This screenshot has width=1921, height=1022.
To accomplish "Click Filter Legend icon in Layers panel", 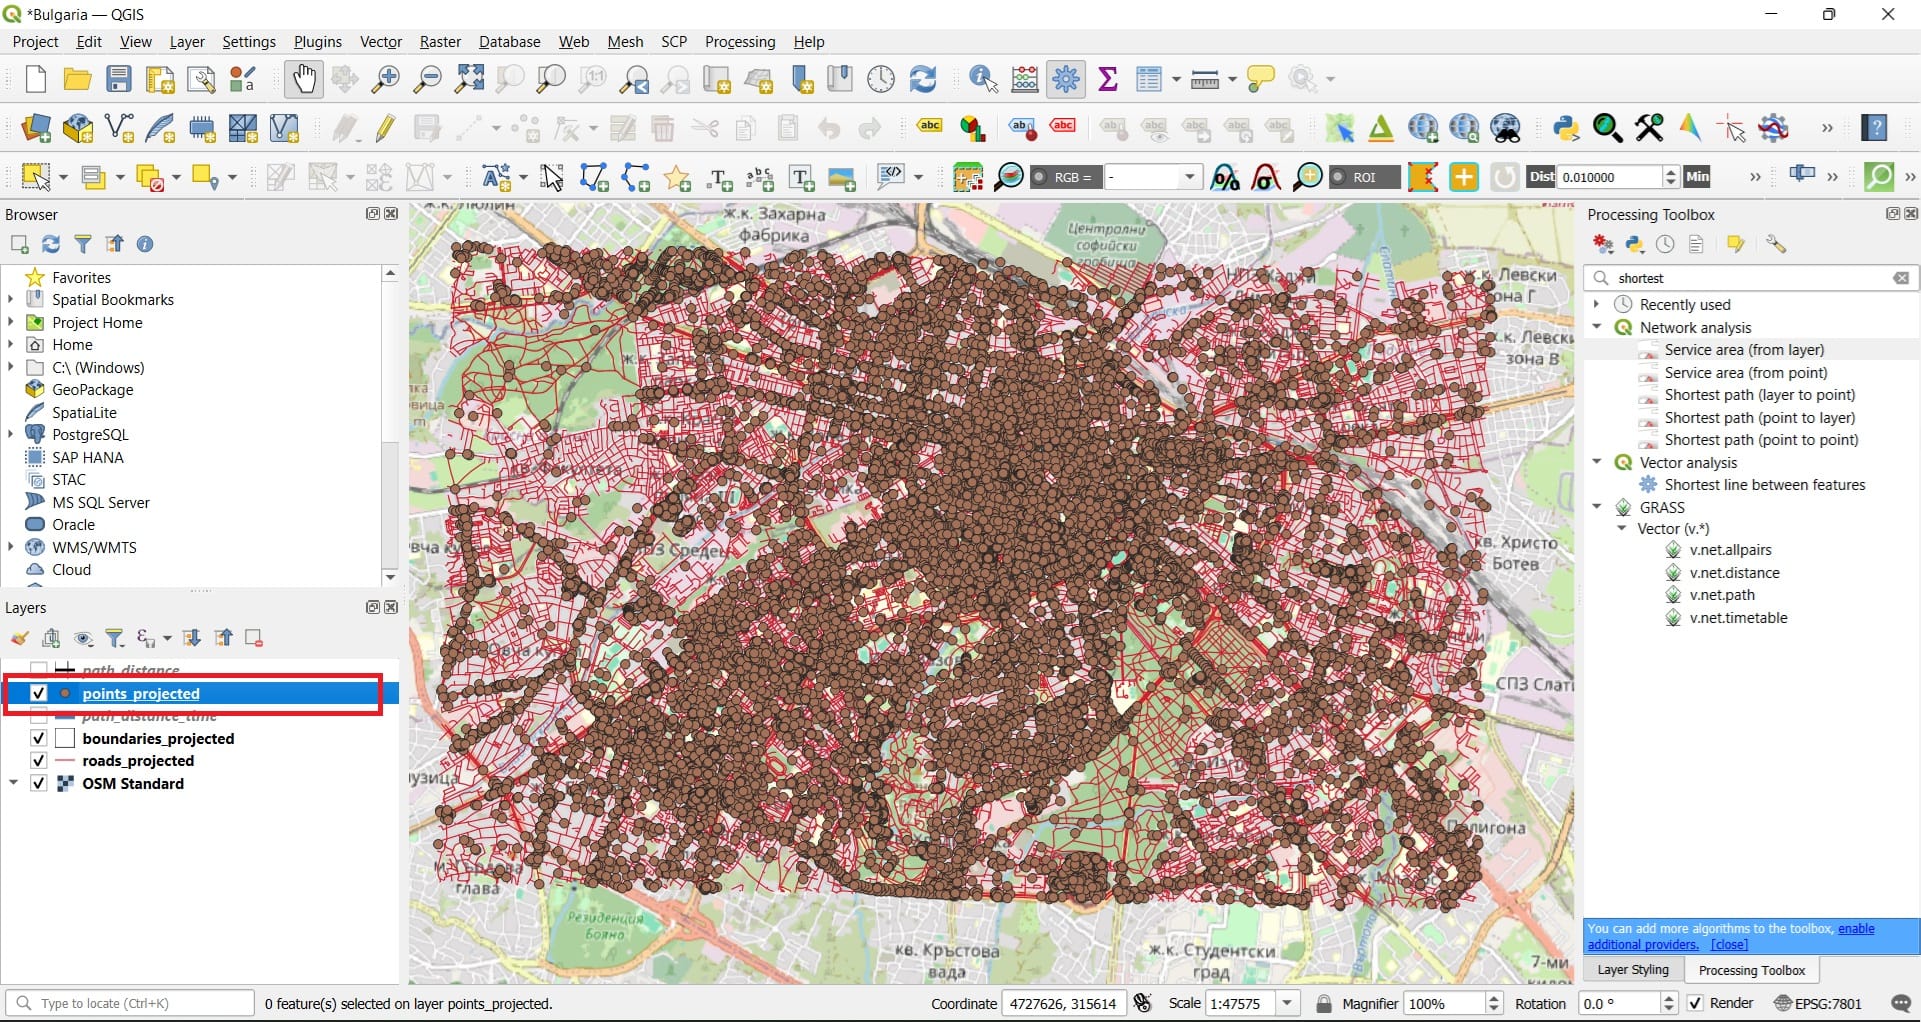I will [x=115, y=638].
